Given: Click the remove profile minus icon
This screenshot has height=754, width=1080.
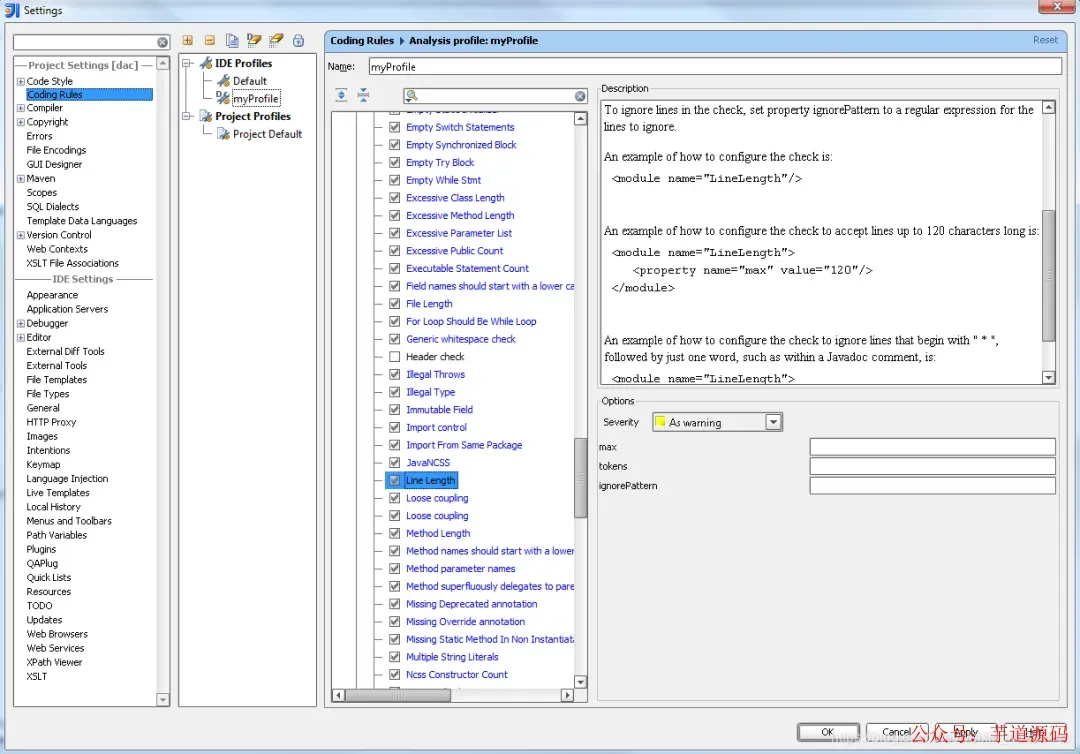Looking at the screenshot, I should [x=209, y=41].
